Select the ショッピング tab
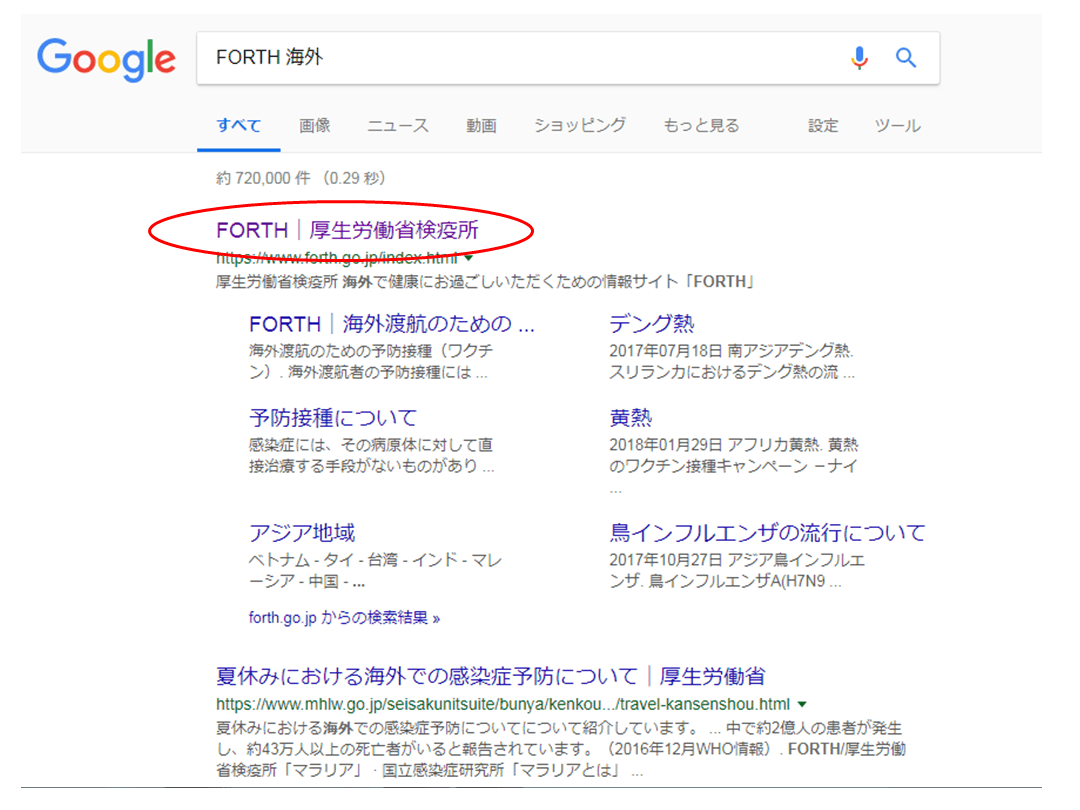Screen dimensions: 1080x810 point(580,126)
